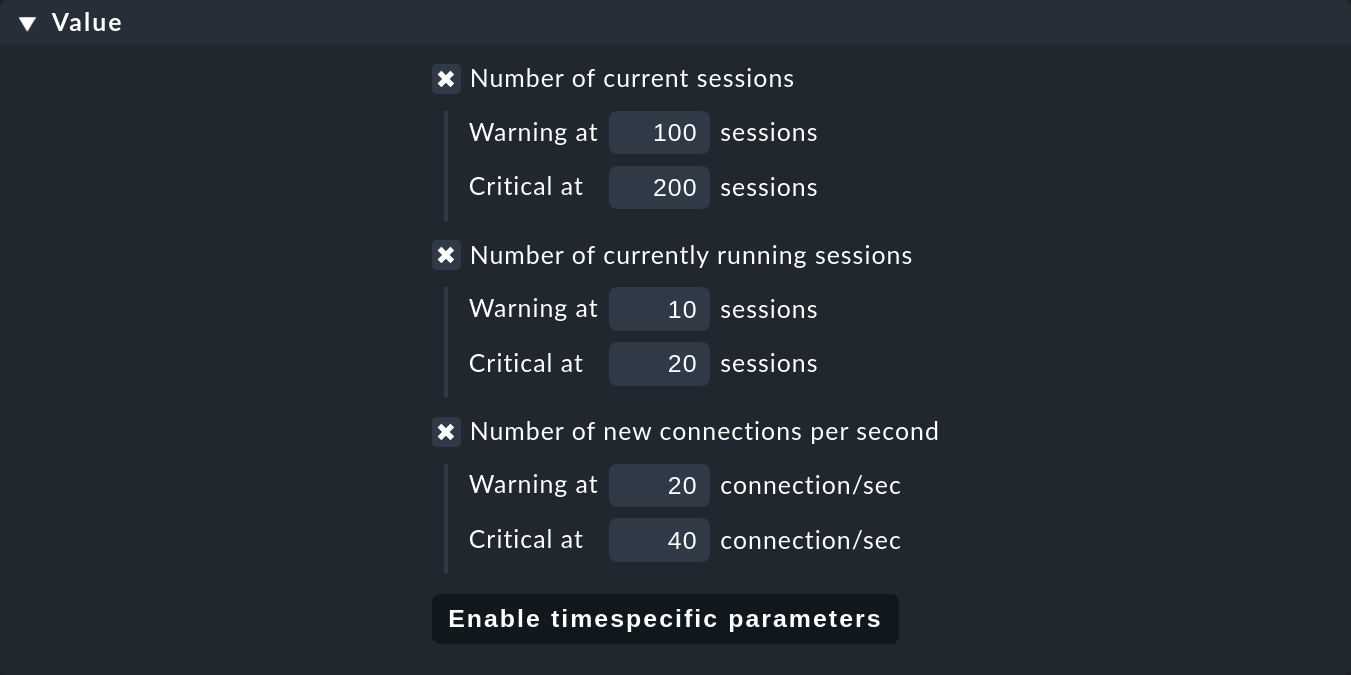
Task: Click the sessions unit label next to 100
Action: [x=769, y=132]
